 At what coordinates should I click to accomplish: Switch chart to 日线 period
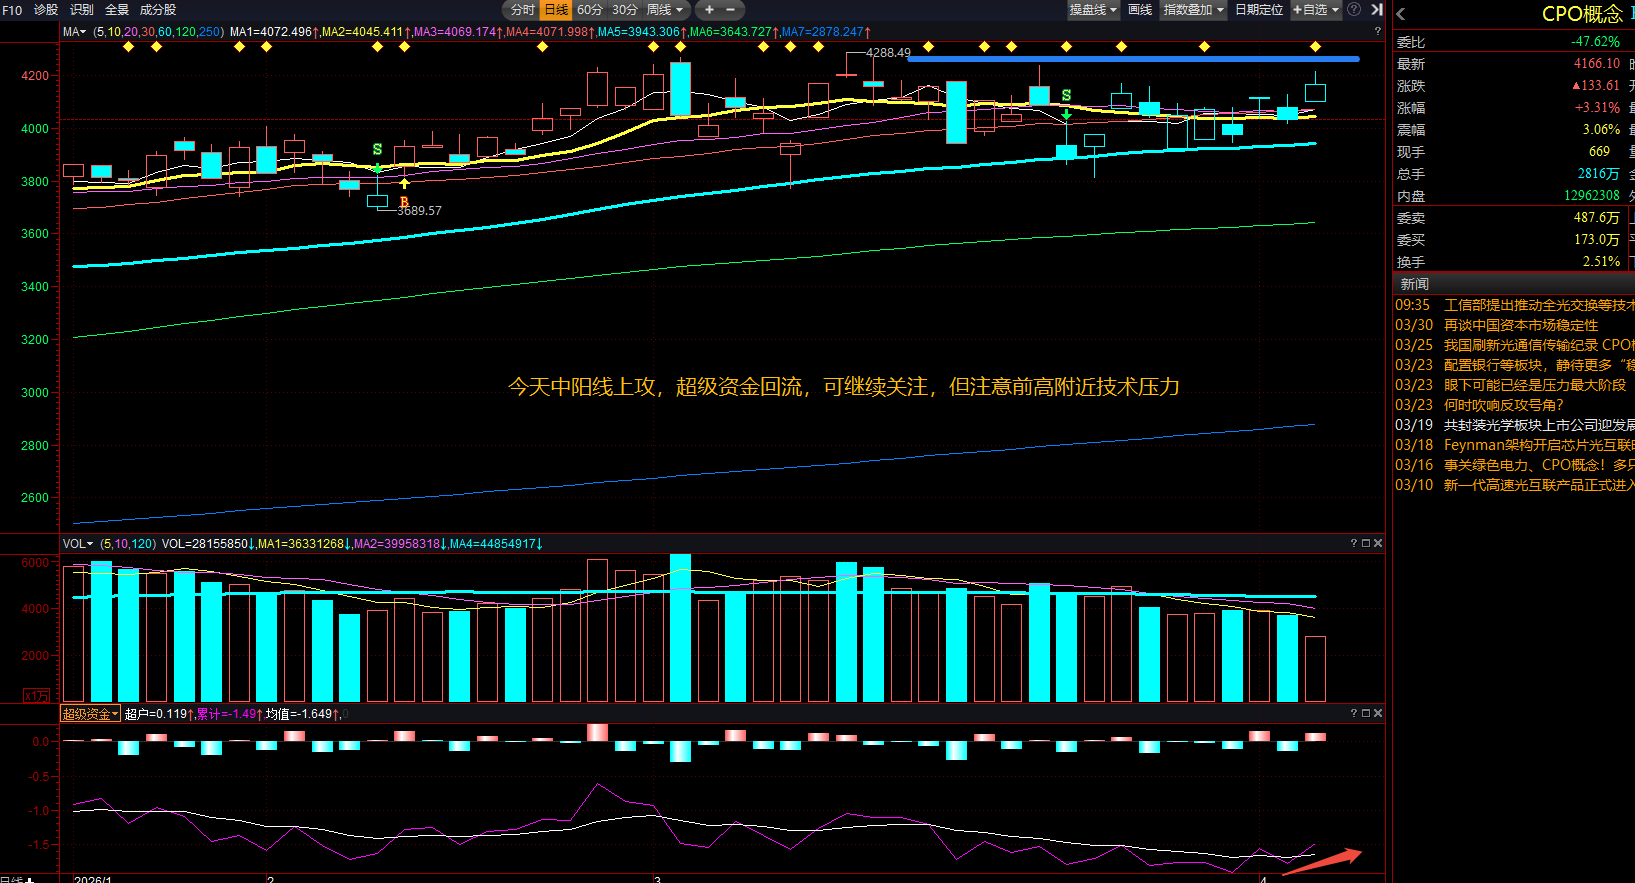555,10
